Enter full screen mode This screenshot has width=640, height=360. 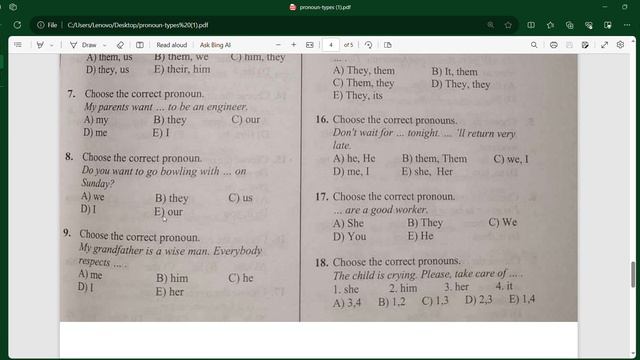coord(604,45)
